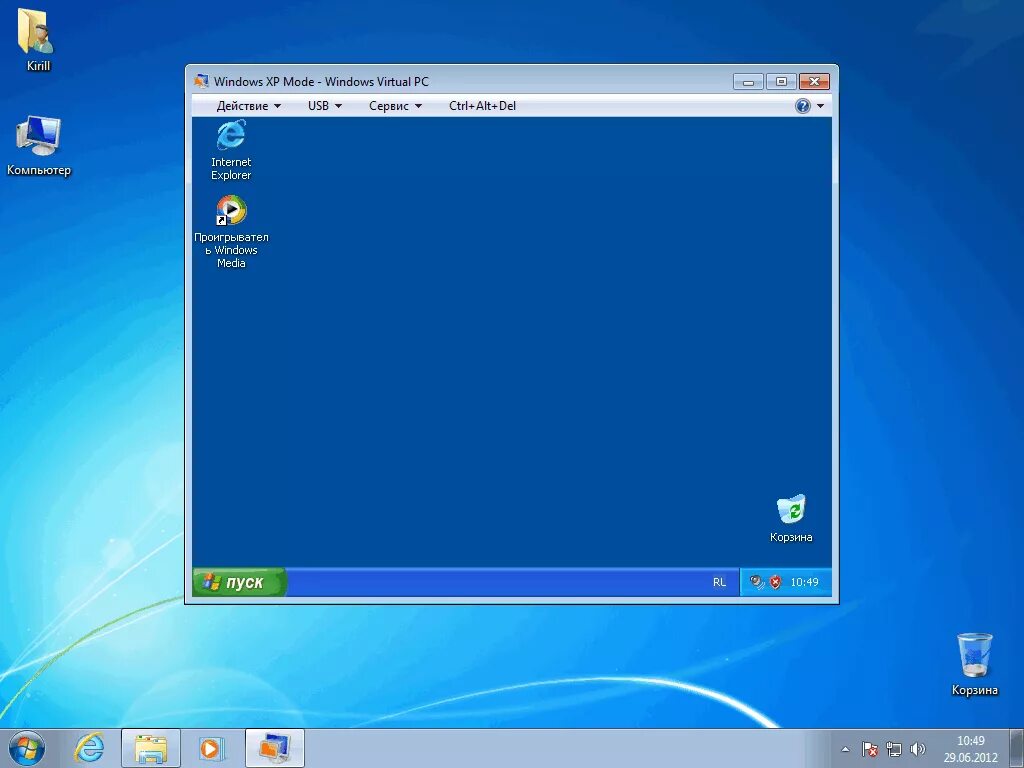The height and width of the screenshot is (768, 1024).
Task: Click the red security shield icon in XP tray
Action: (x=775, y=582)
